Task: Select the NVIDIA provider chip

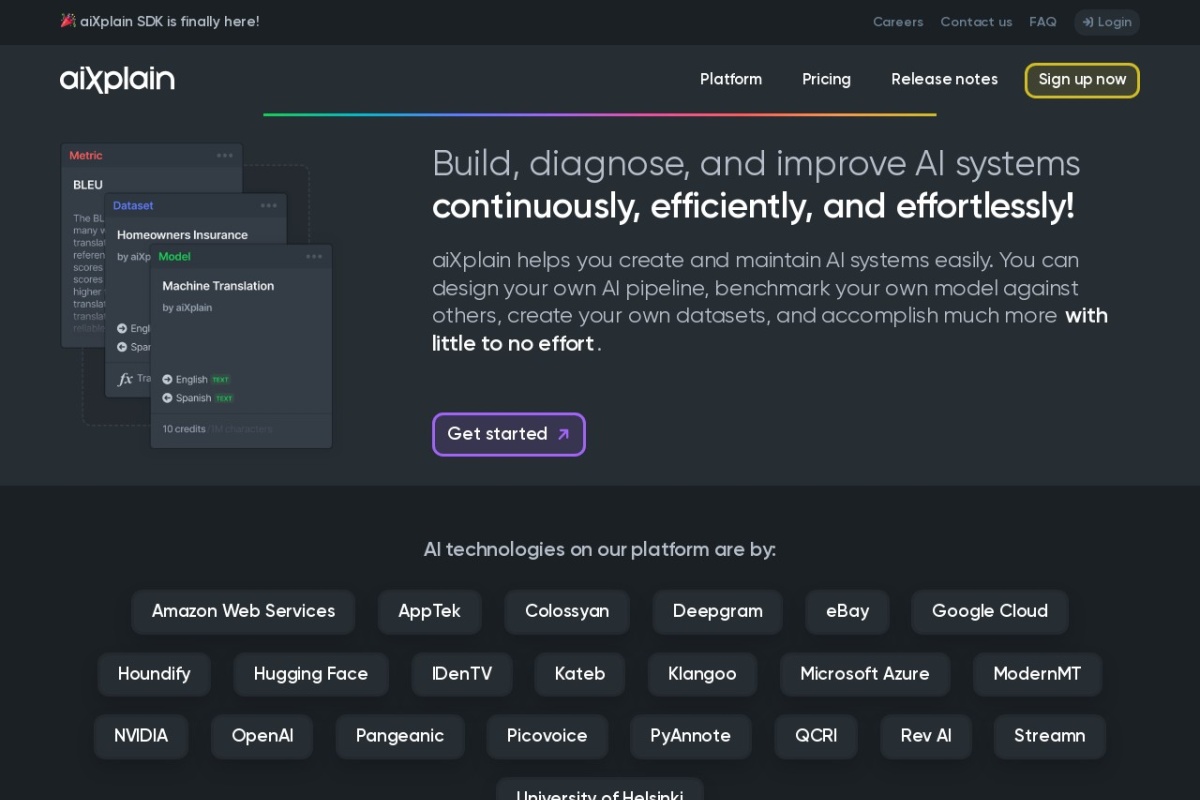Action: tap(141, 736)
